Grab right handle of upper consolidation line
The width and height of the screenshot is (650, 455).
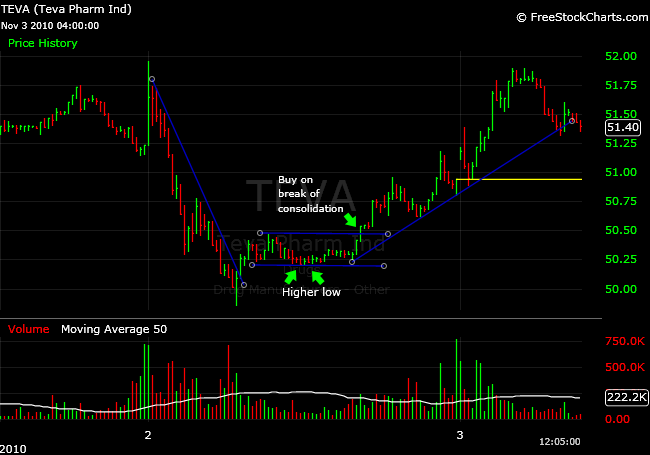388,234
